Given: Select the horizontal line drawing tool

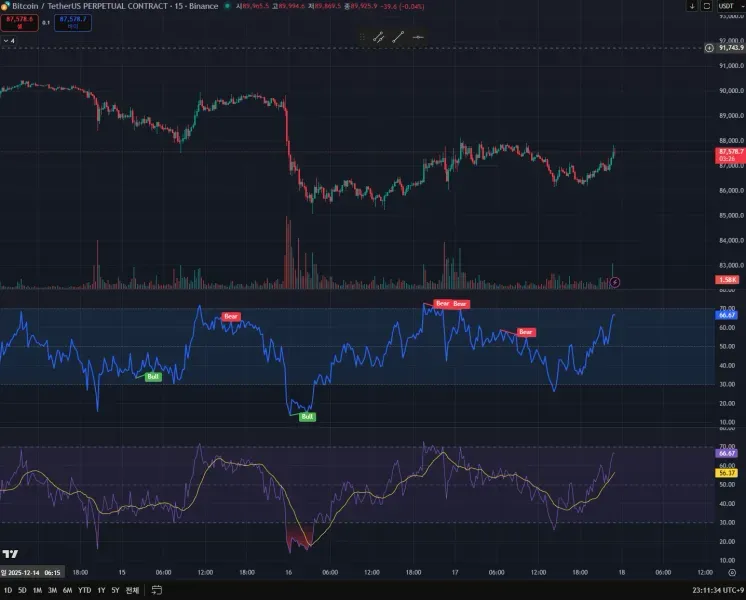Looking at the screenshot, I should (x=418, y=37).
